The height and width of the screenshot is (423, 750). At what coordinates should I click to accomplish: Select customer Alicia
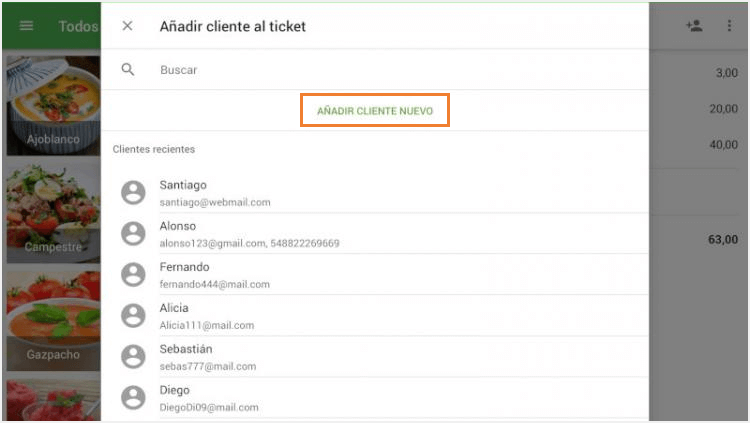pyautogui.click(x=375, y=316)
